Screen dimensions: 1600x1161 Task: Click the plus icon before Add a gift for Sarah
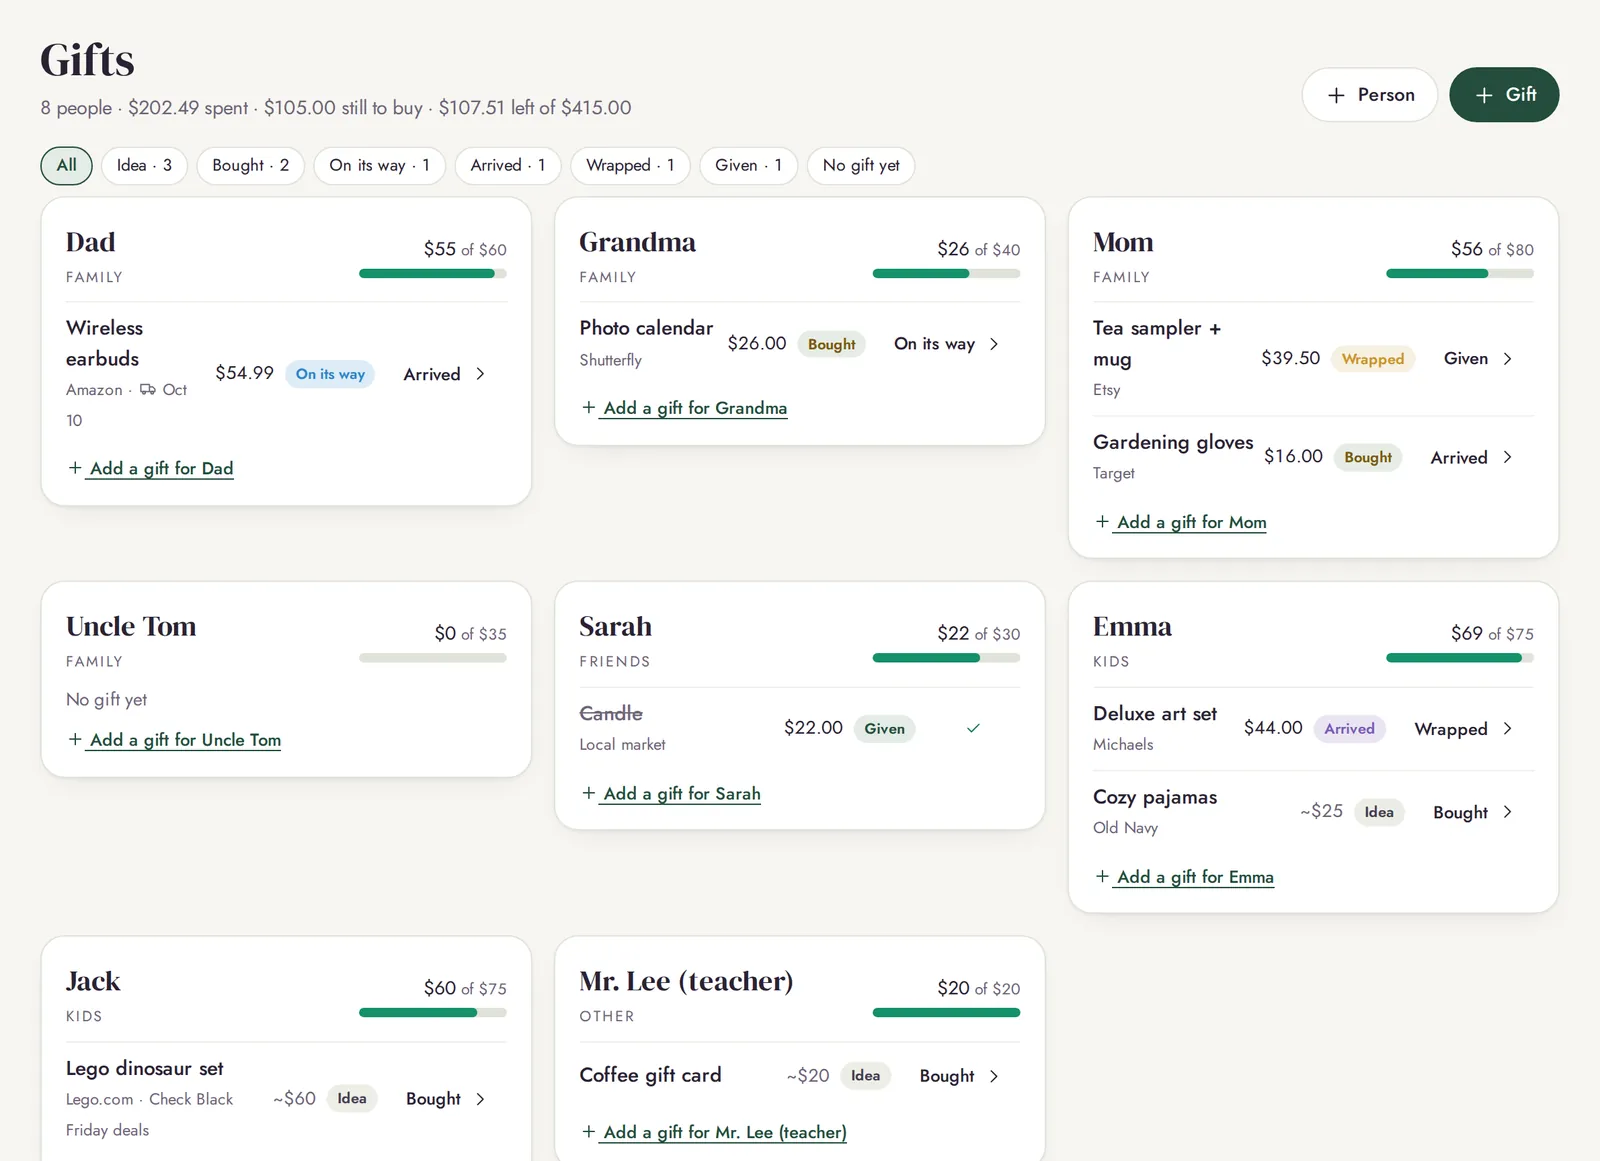(588, 793)
